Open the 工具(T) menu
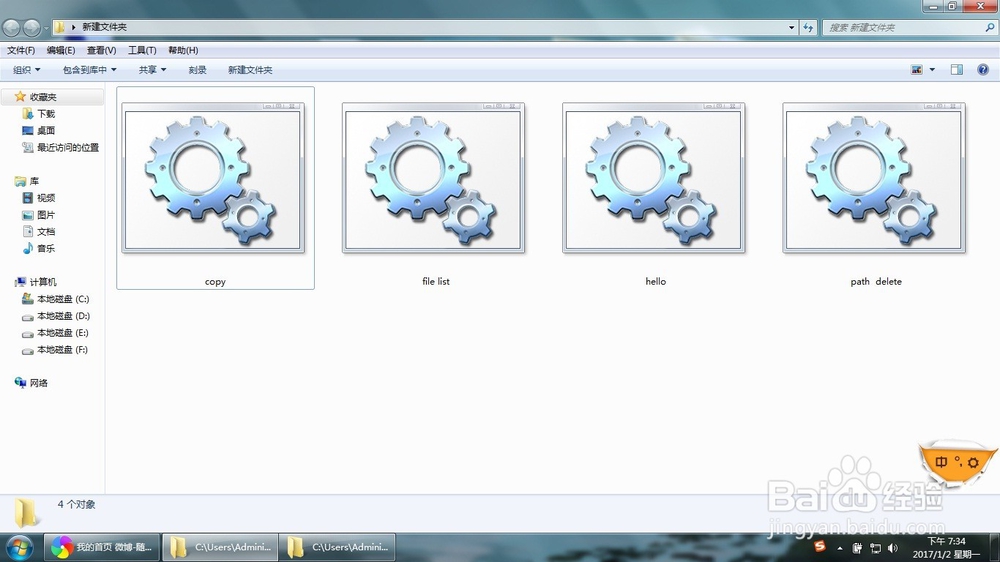This screenshot has height=562, width=1000. 142,50
